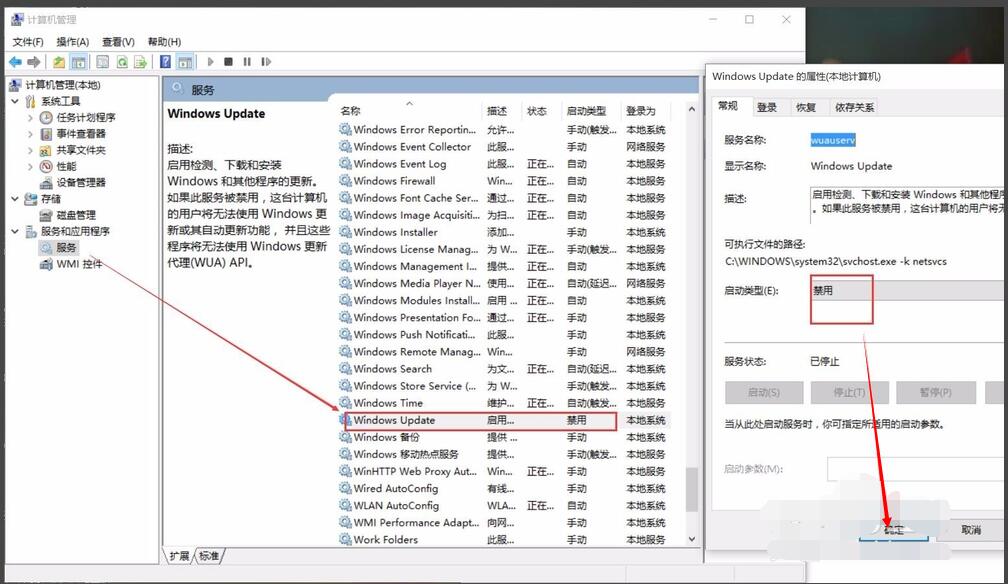1008x584 pixels.
Task: Click the Refresh icon in the toolbar
Action: tap(122, 62)
